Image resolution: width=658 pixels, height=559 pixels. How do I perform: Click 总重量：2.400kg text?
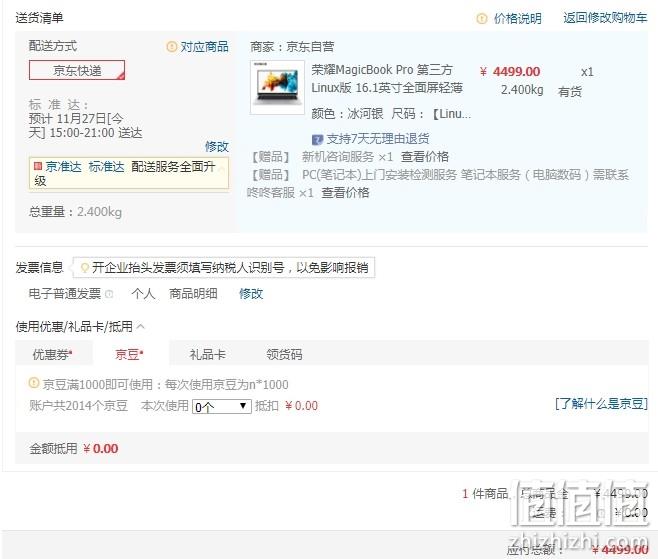click(75, 212)
